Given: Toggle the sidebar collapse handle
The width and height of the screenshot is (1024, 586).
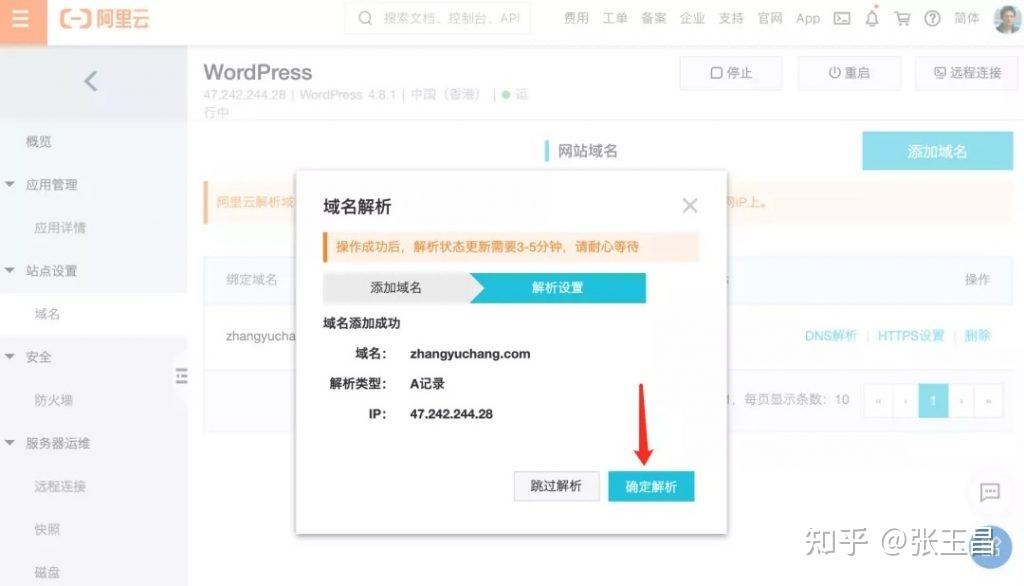Looking at the screenshot, I should [182, 376].
